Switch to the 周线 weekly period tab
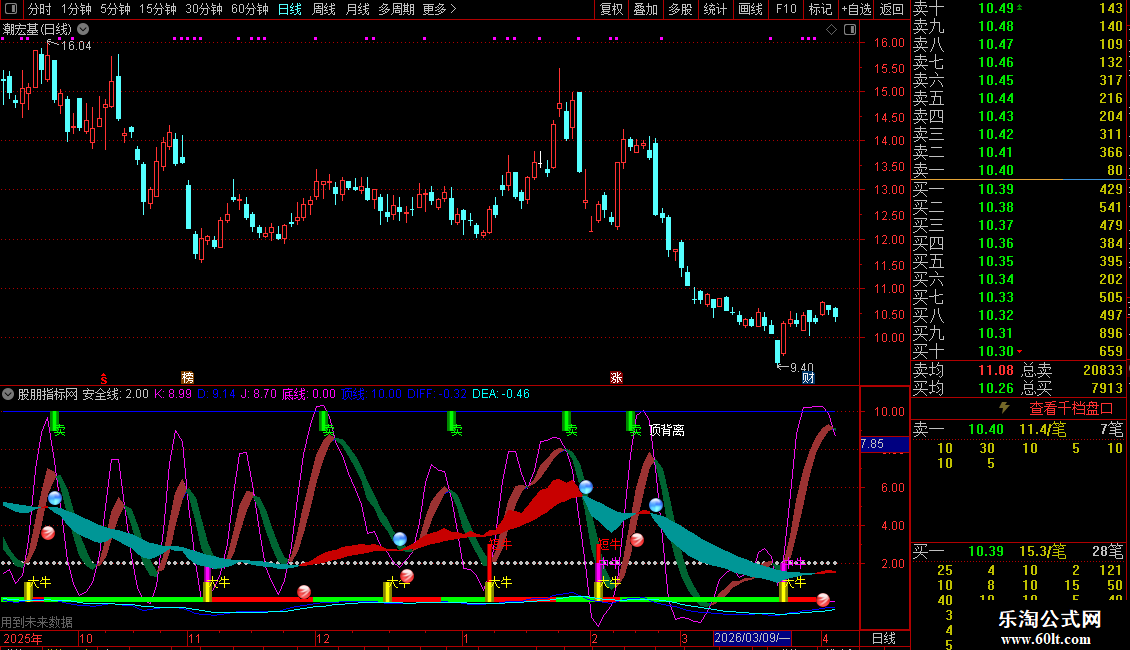This screenshot has height=650, width=1130. (x=324, y=9)
